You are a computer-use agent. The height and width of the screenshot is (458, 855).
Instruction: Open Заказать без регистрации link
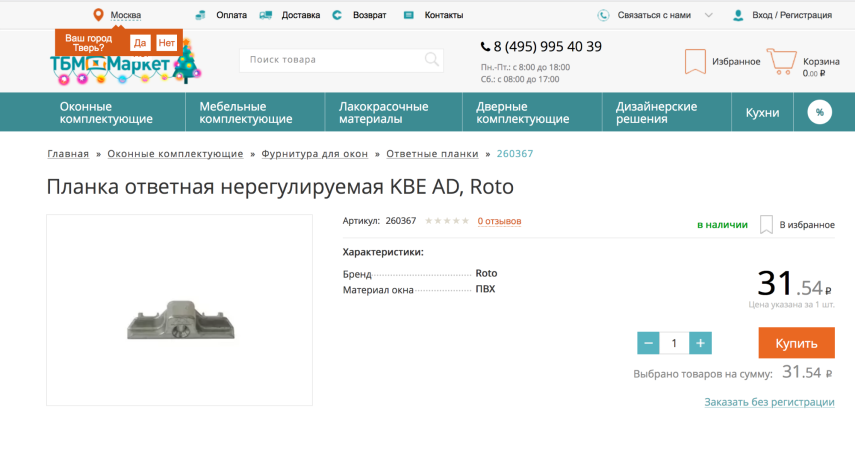tap(769, 402)
